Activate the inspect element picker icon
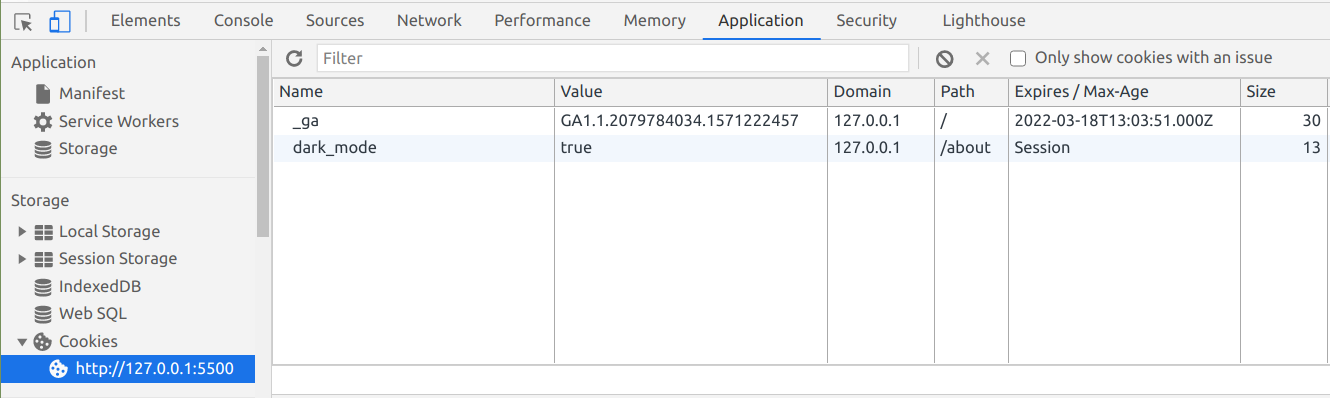This screenshot has height=398, width=1330. pos(23,20)
